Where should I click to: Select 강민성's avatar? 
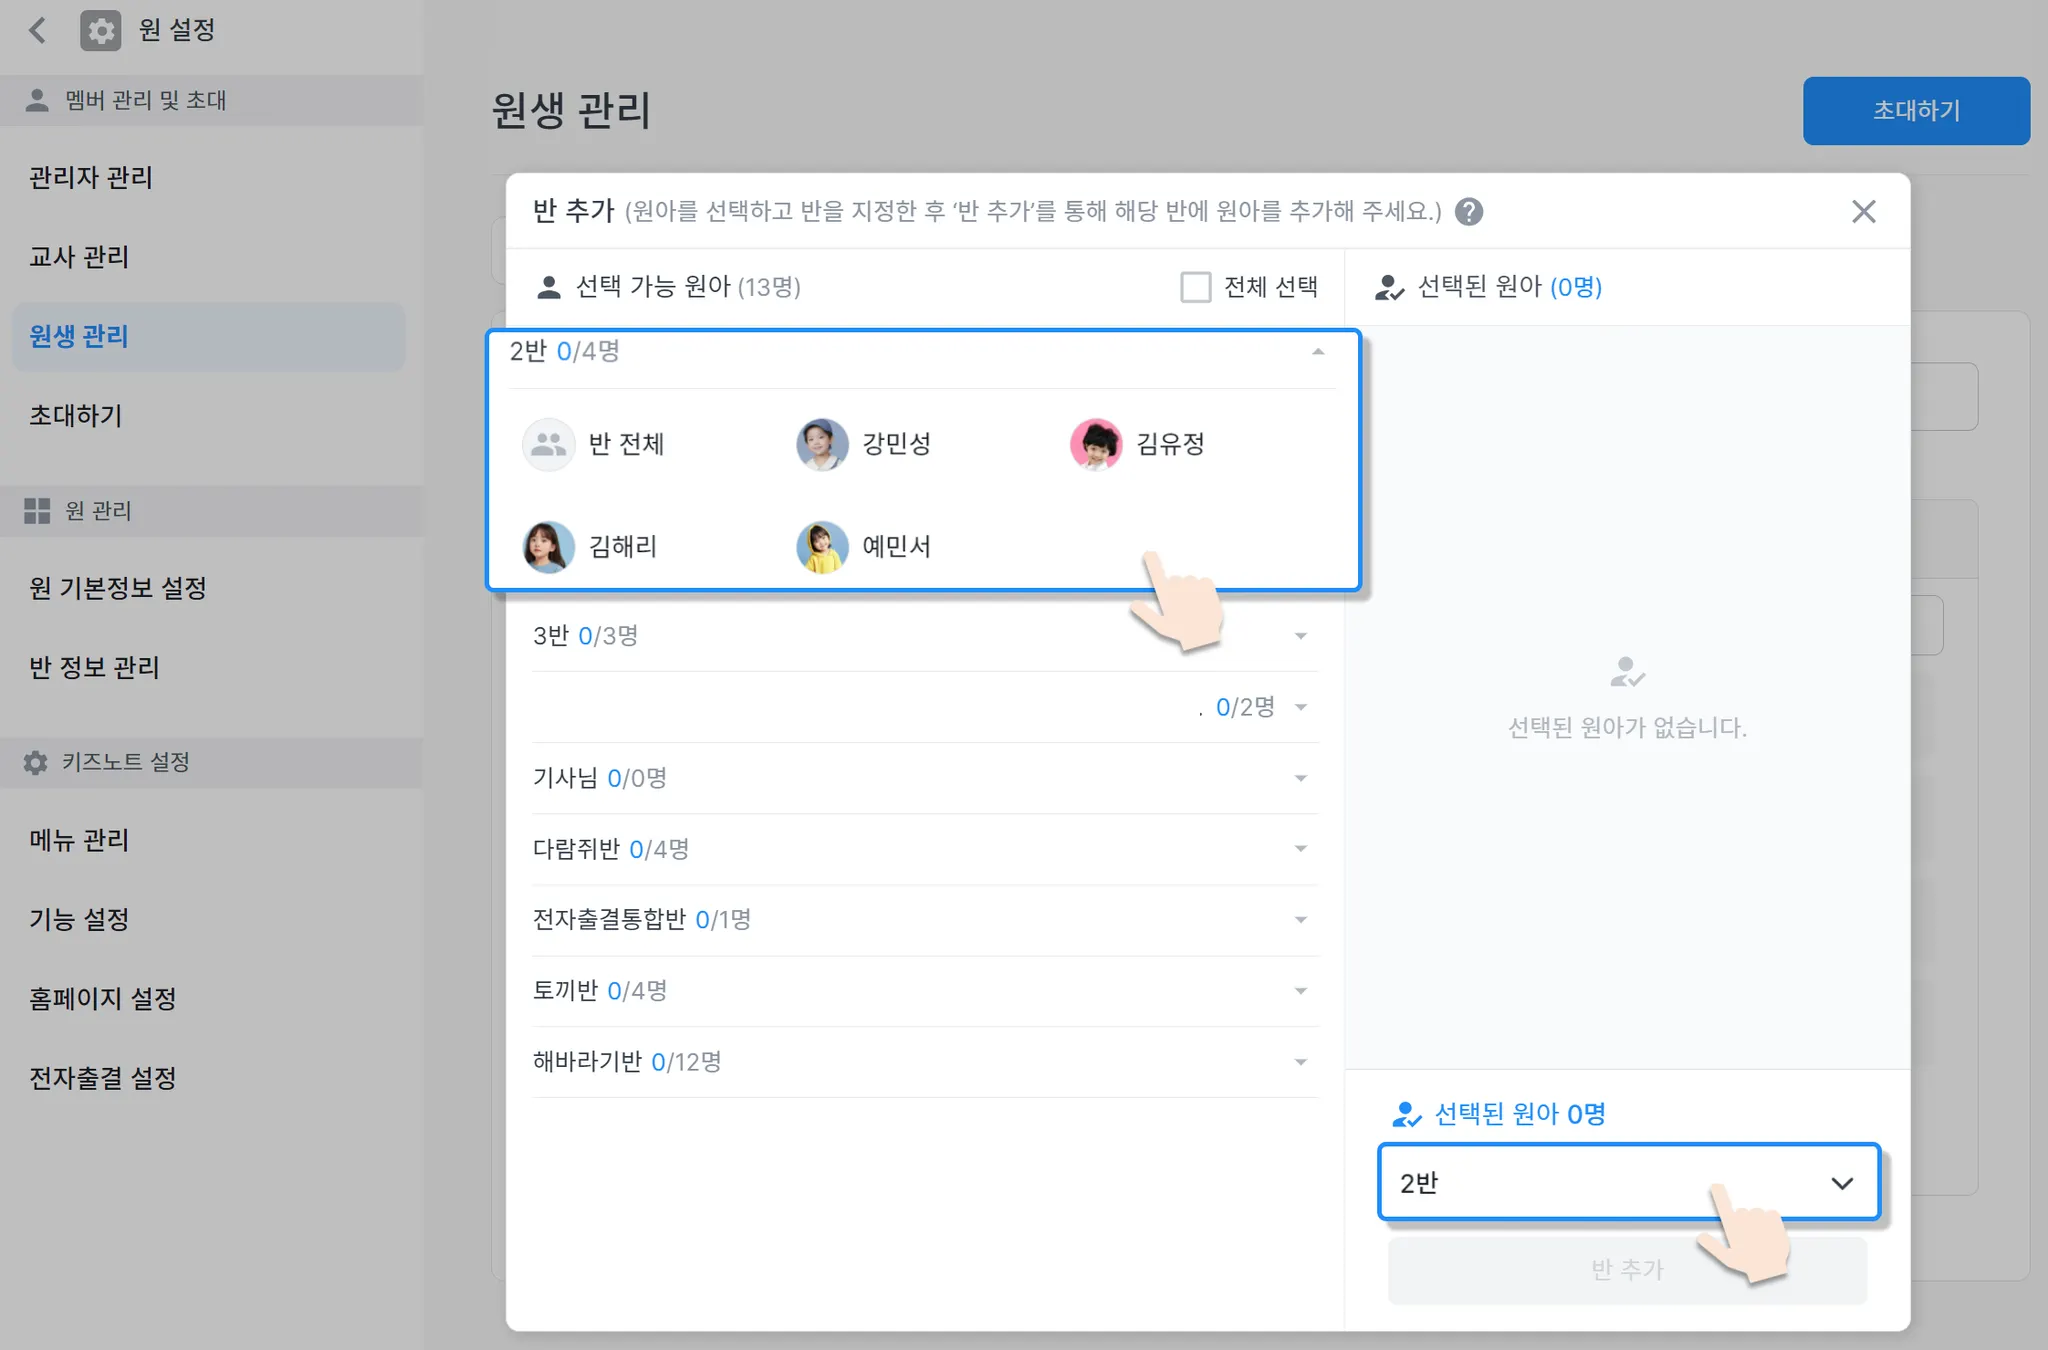tap(822, 444)
